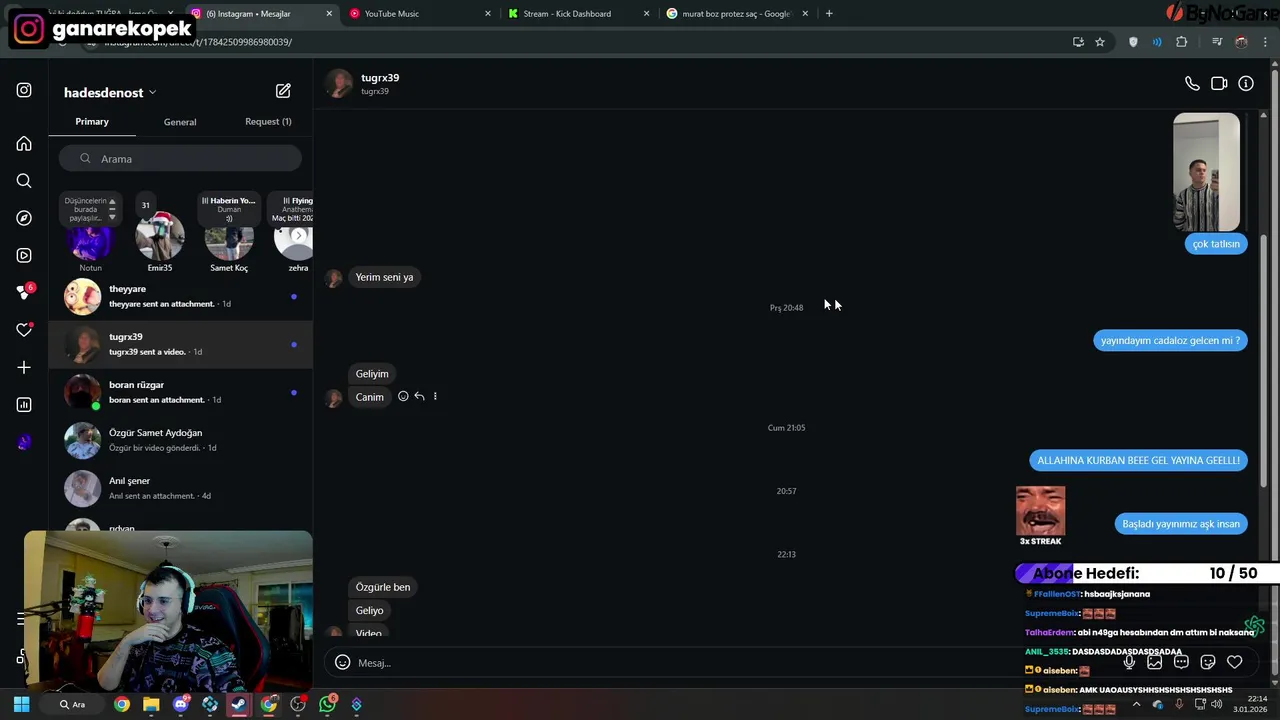The height and width of the screenshot is (720, 1280).
Task: Open Instagram search magnifier in sidebar
Action: click(24, 181)
